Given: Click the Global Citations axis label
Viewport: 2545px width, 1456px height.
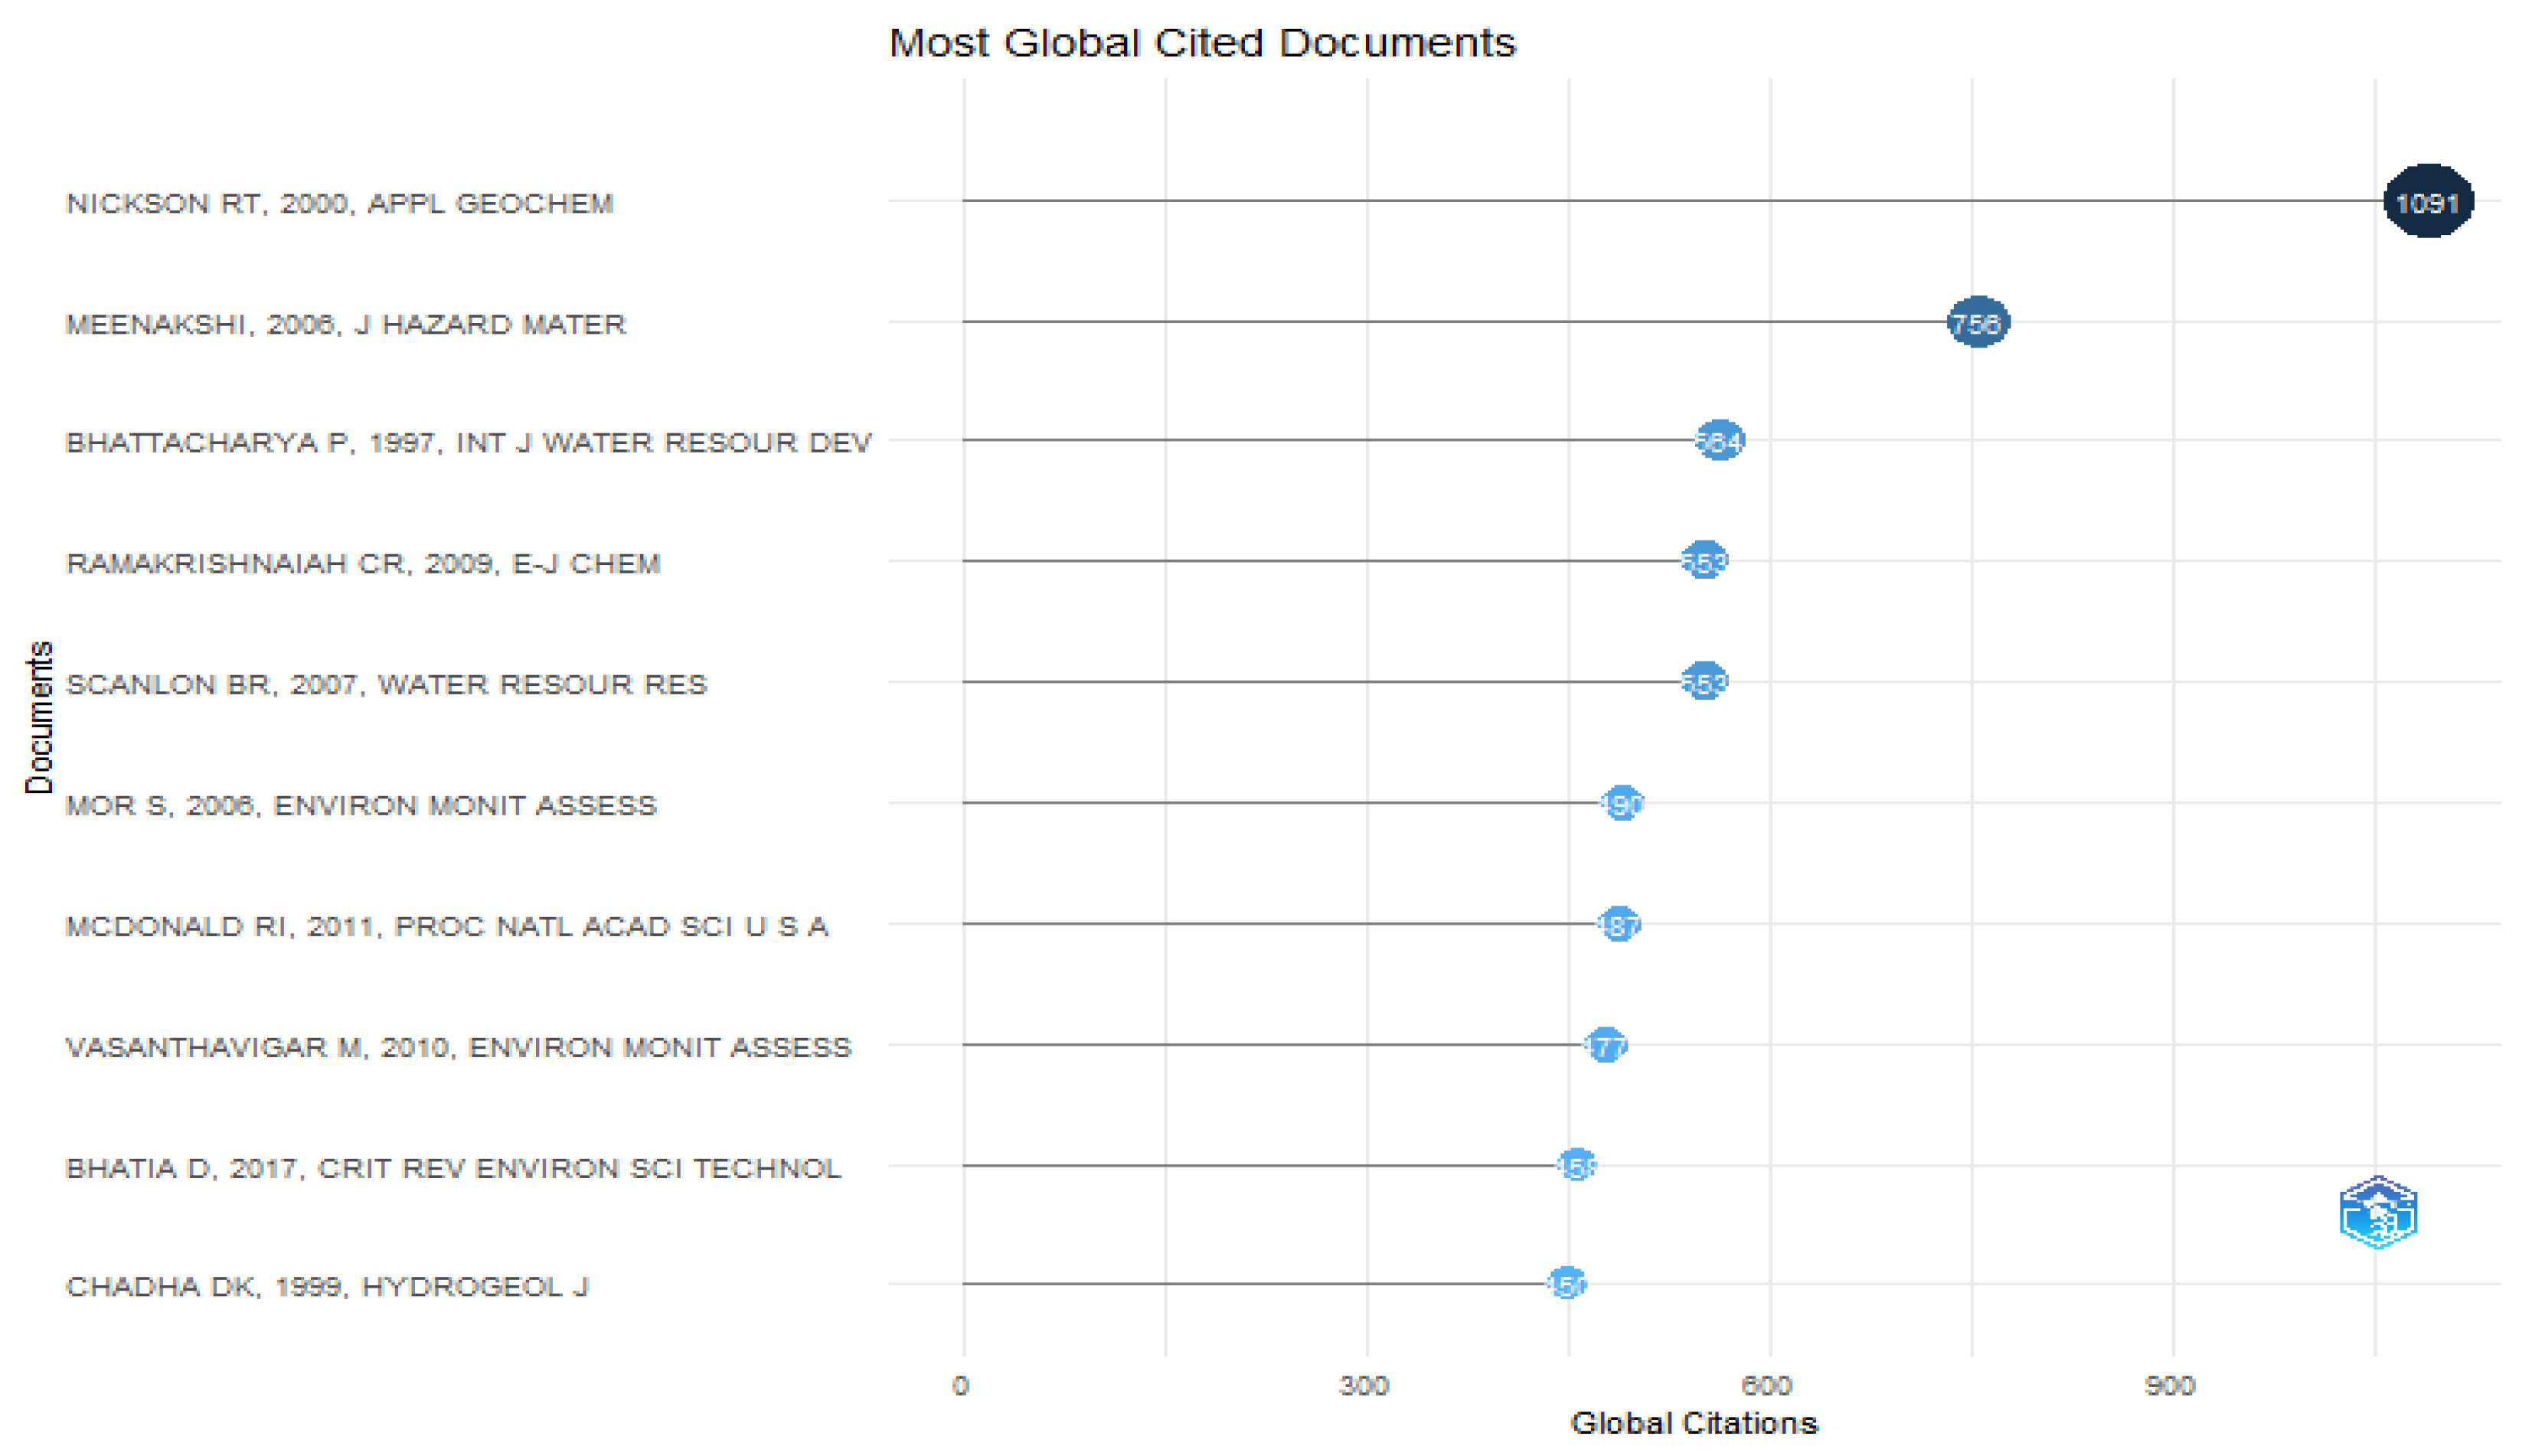Looking at the screenshot, I should pyautogui.click(x=1696, y=1424).
